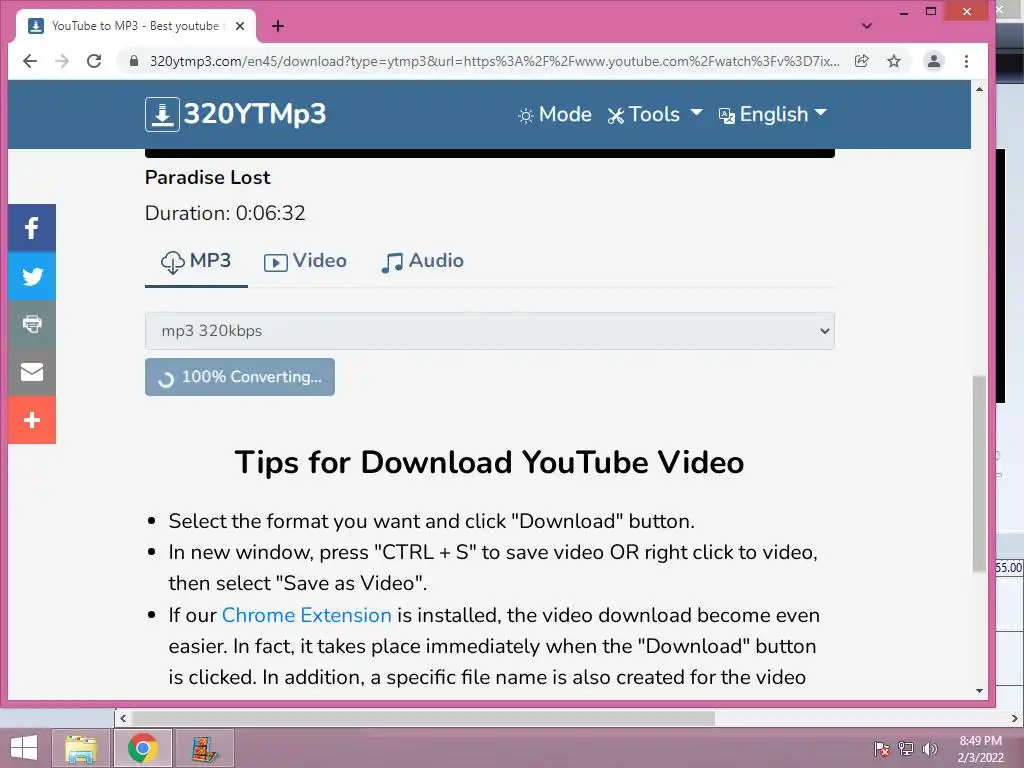Click the Action Center flag tray icon

coord(881,749)
